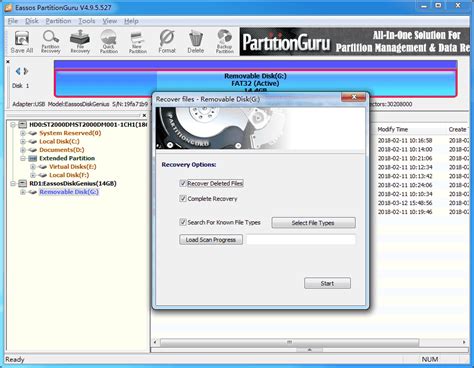Open the View menu
The height and width of the screenshot is (368, 474).
pos(110,21)
